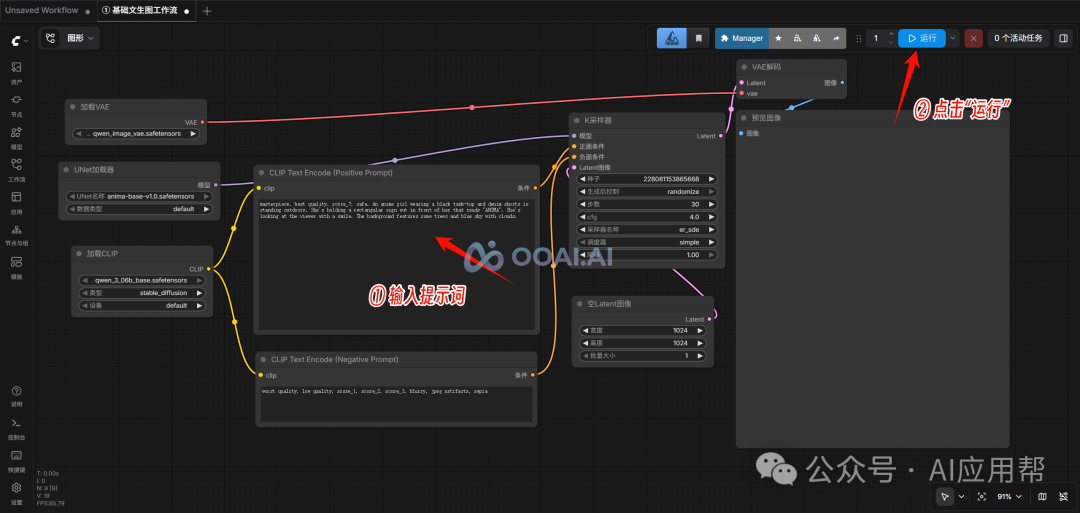
Task: Increase 宽度 1024 with right arrow
Action: pyautogui.click(x=700, y=331)
